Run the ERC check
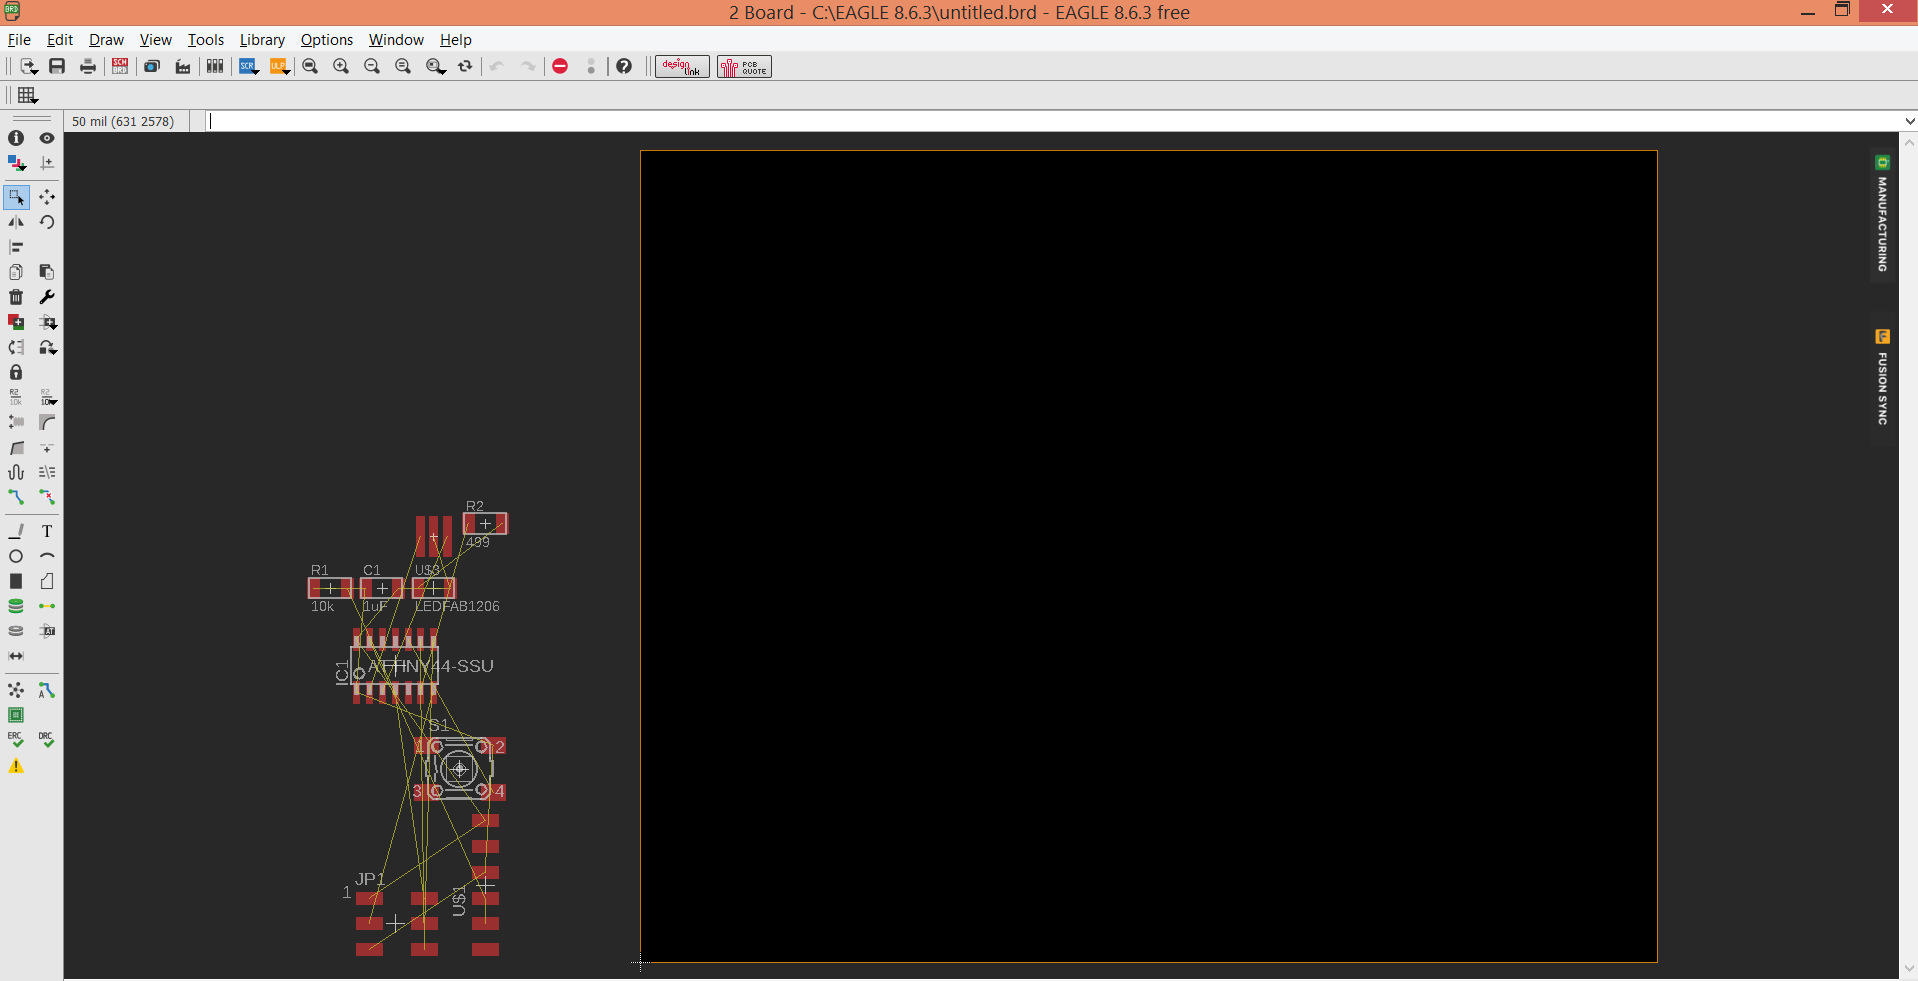Viewport: 1918px width, 981px height. coord(16,740)
